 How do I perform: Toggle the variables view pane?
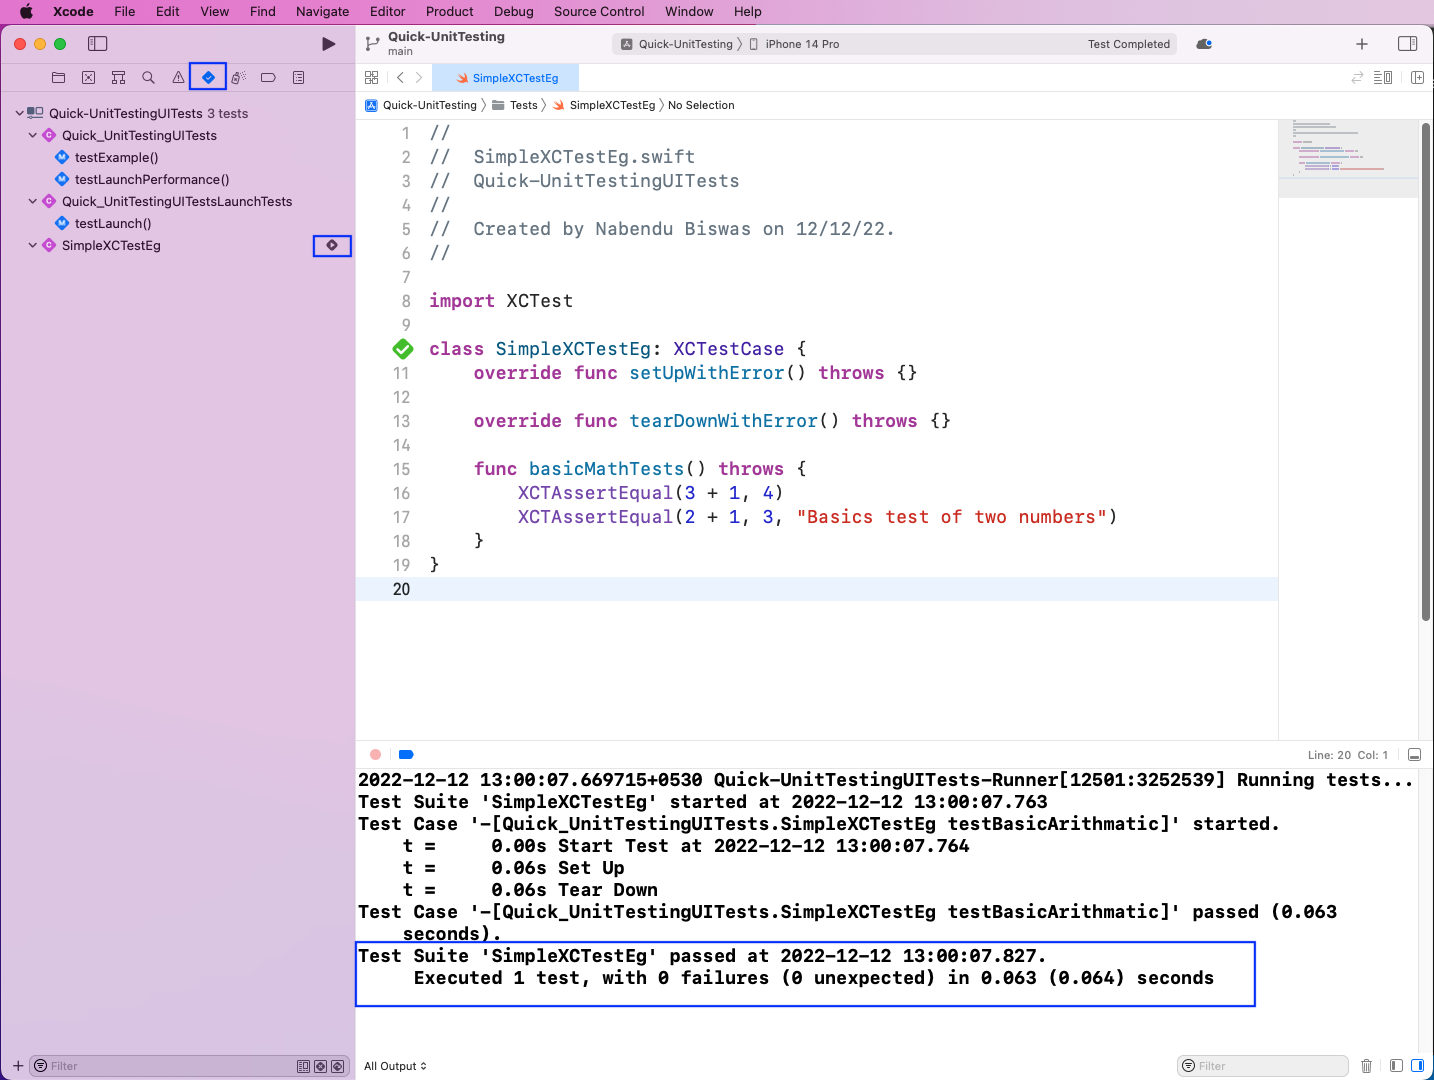[1396, 1066]
